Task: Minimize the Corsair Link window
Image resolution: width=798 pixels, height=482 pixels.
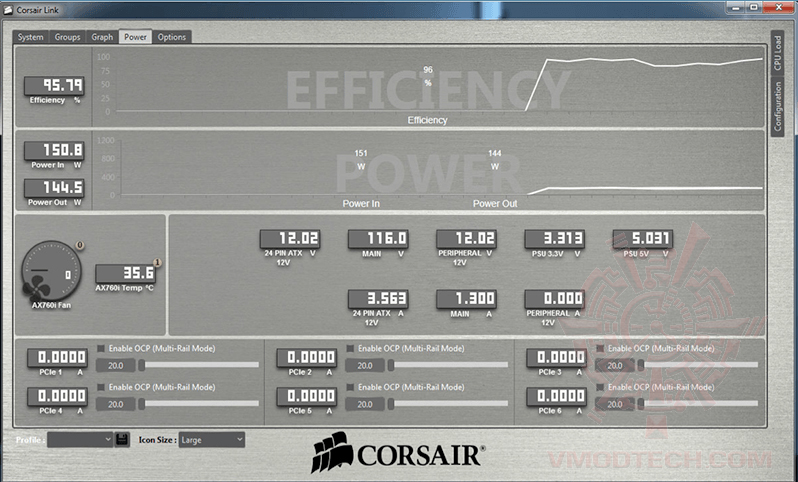Action: point(736,8)
